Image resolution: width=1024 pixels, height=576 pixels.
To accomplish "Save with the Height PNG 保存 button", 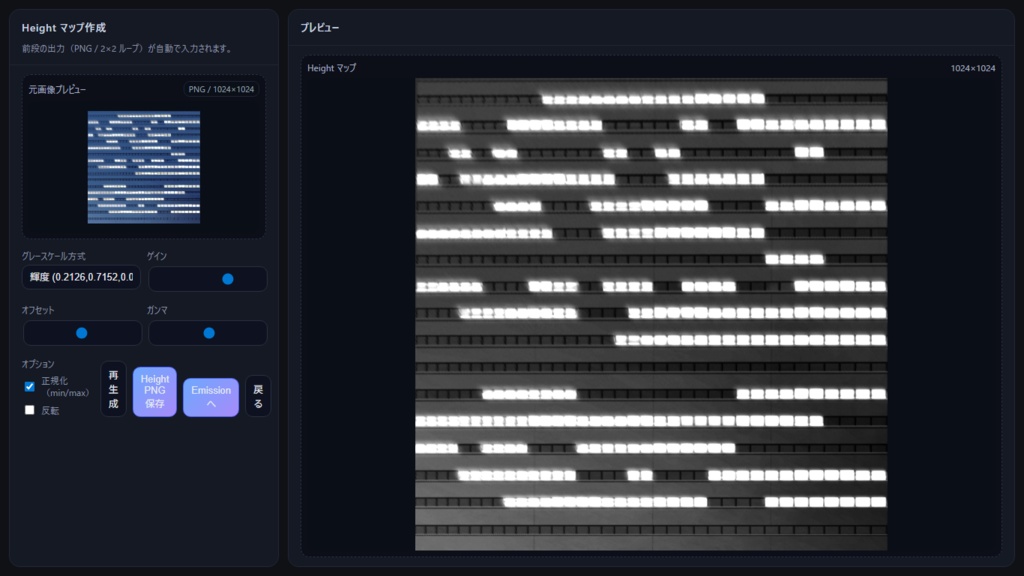I will (155, 392).
